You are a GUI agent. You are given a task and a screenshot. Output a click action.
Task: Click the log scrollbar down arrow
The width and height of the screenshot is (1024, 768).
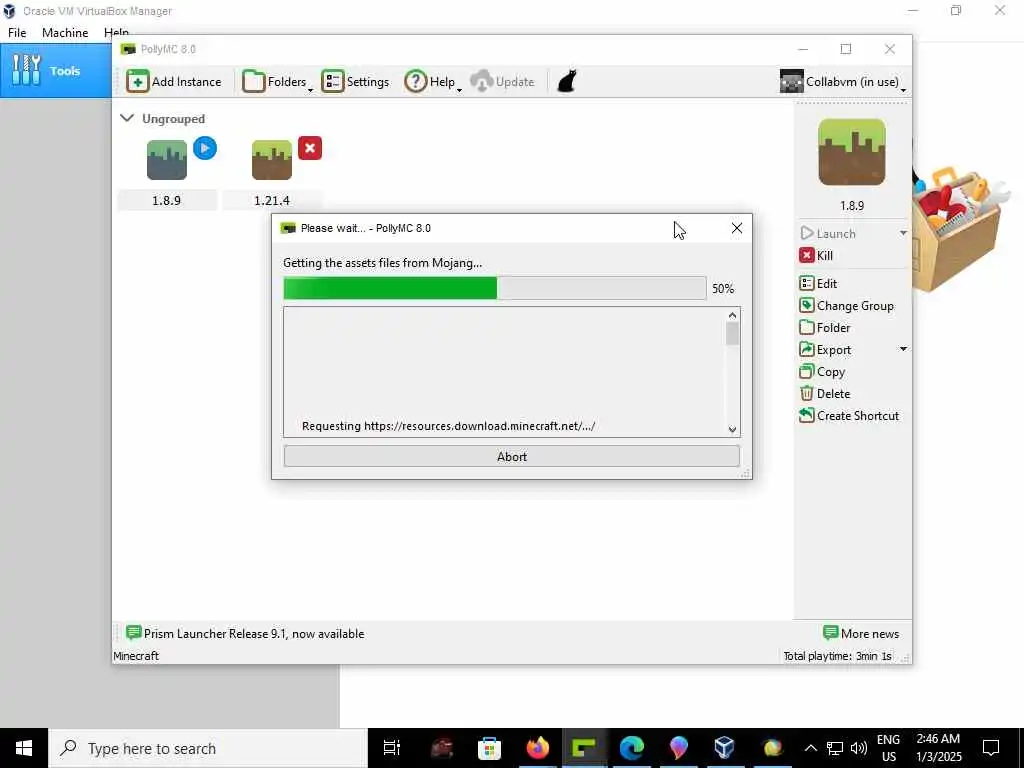point(732,429)
